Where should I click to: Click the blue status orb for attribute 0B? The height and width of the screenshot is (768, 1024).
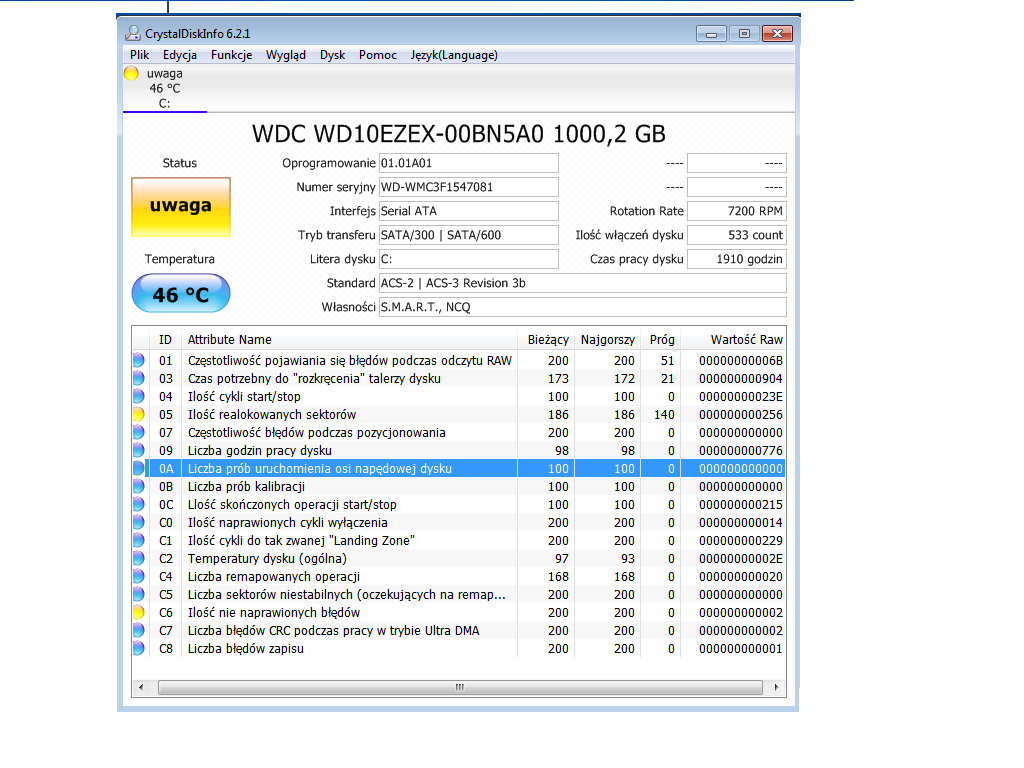pyautogui.click(x=138, y=487)
